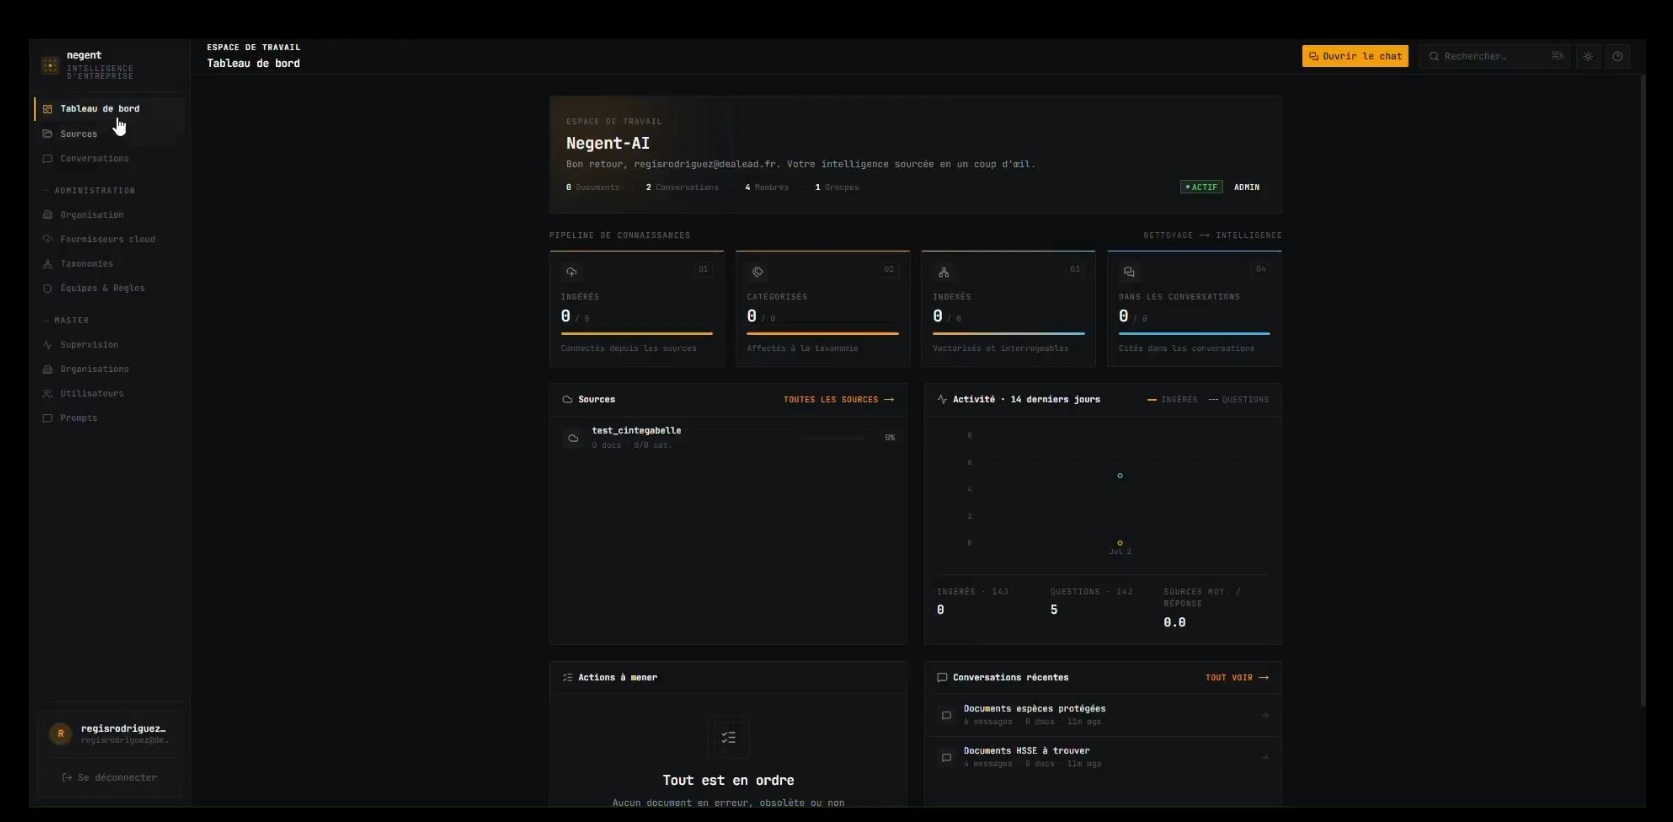Click the Supervision activity icon in sidebar
Image resolution: width=1673 pixels, height=822 pixels.
47,345
